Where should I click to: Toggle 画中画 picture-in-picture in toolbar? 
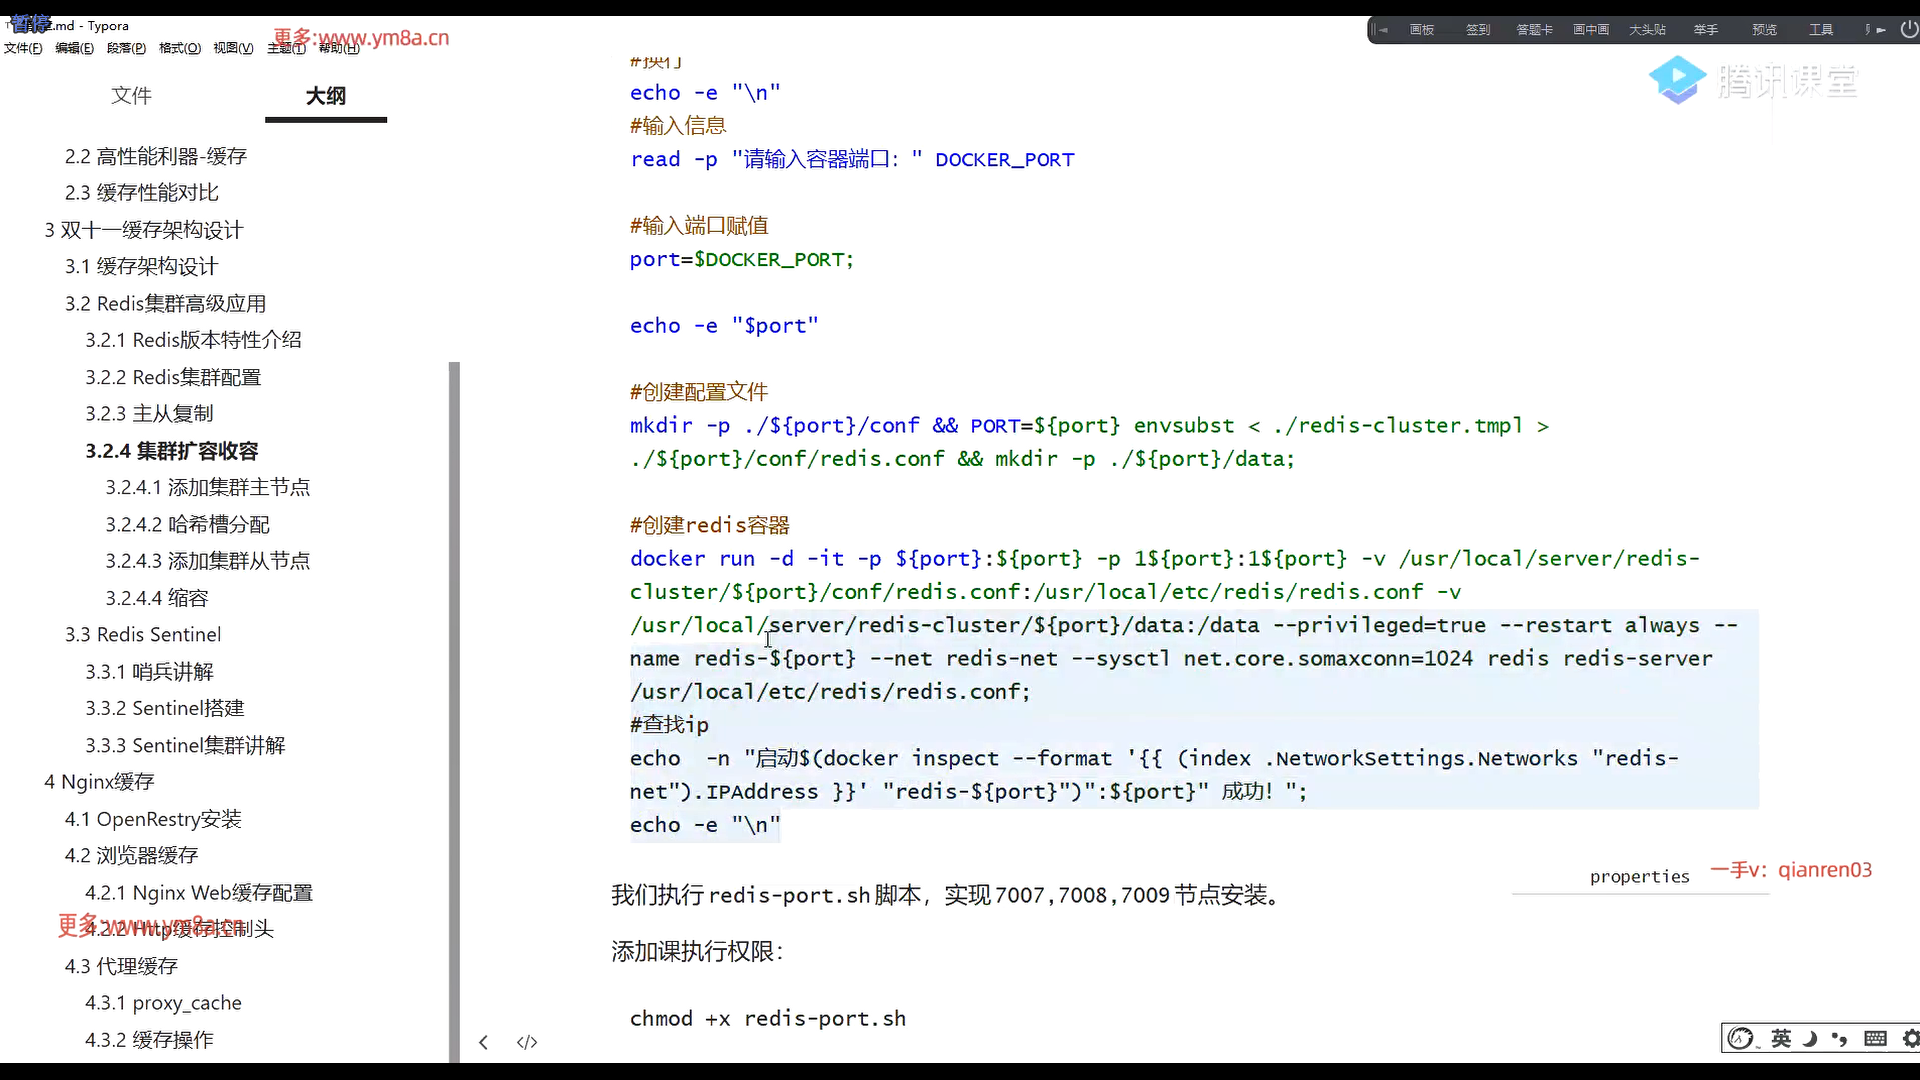(1590, 30)
